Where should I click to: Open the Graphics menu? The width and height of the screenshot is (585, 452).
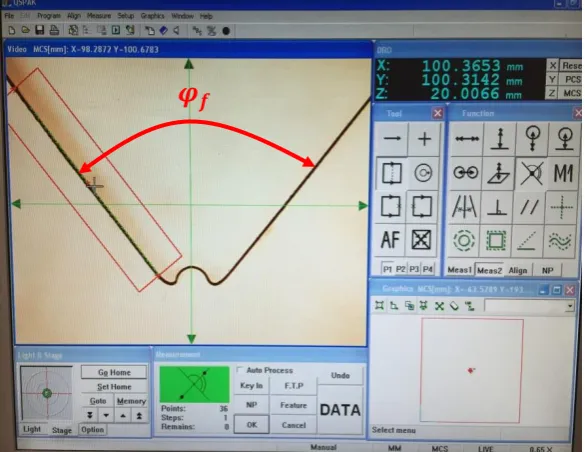[x=153, y=16]
